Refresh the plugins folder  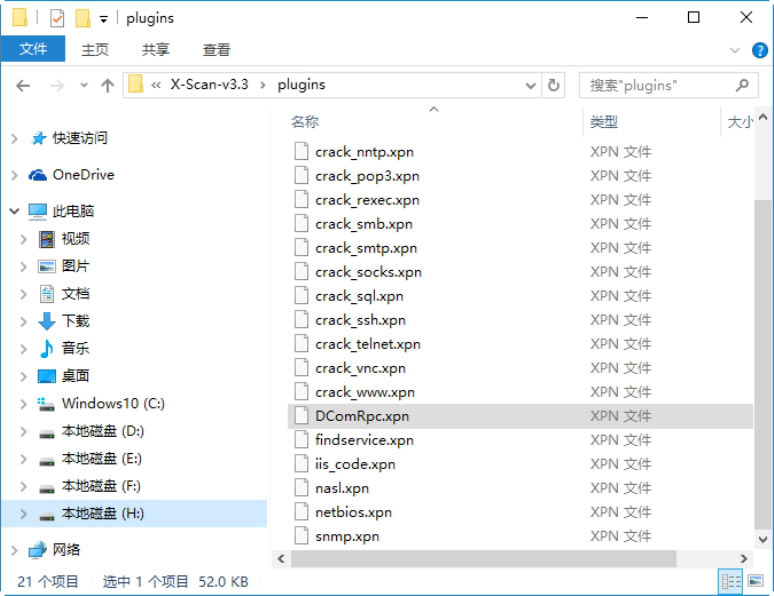pyautogui.click(x=553, y=85)
